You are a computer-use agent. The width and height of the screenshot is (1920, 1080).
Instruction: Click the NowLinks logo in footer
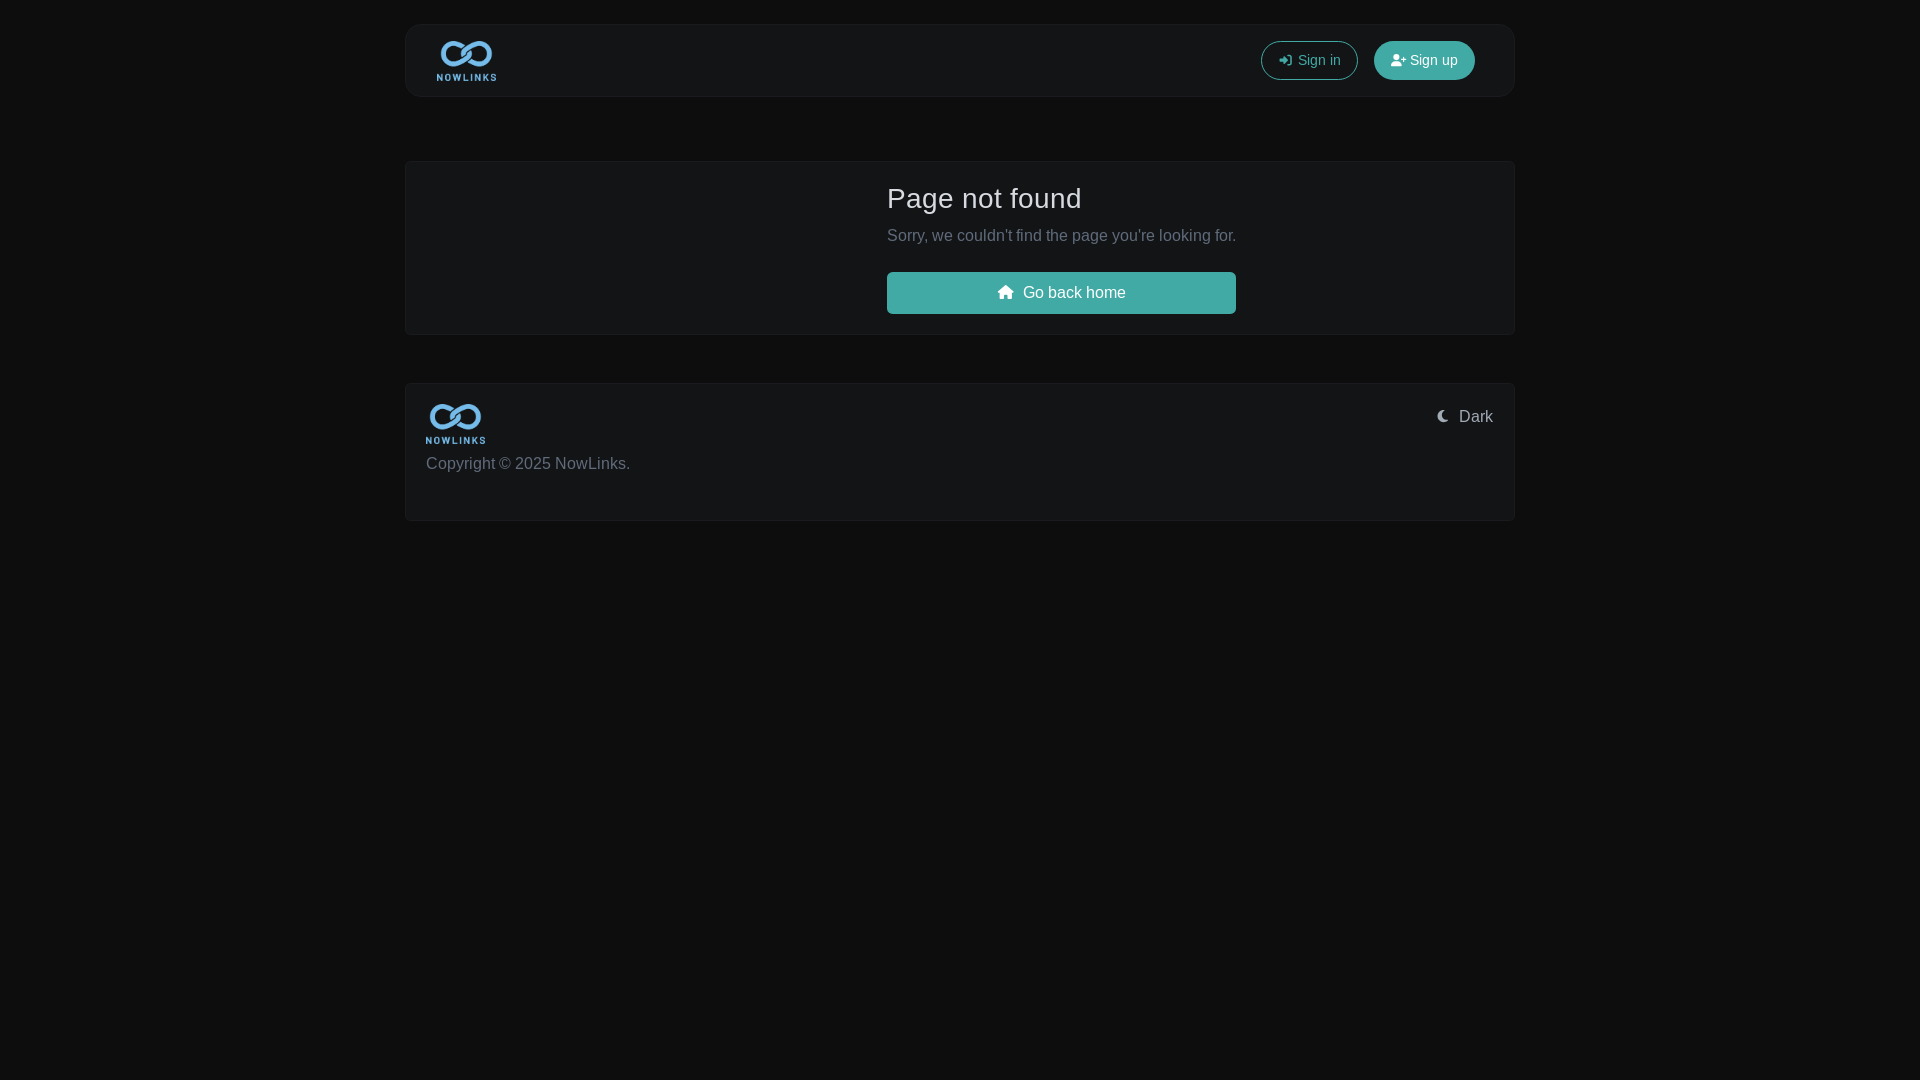455,424
